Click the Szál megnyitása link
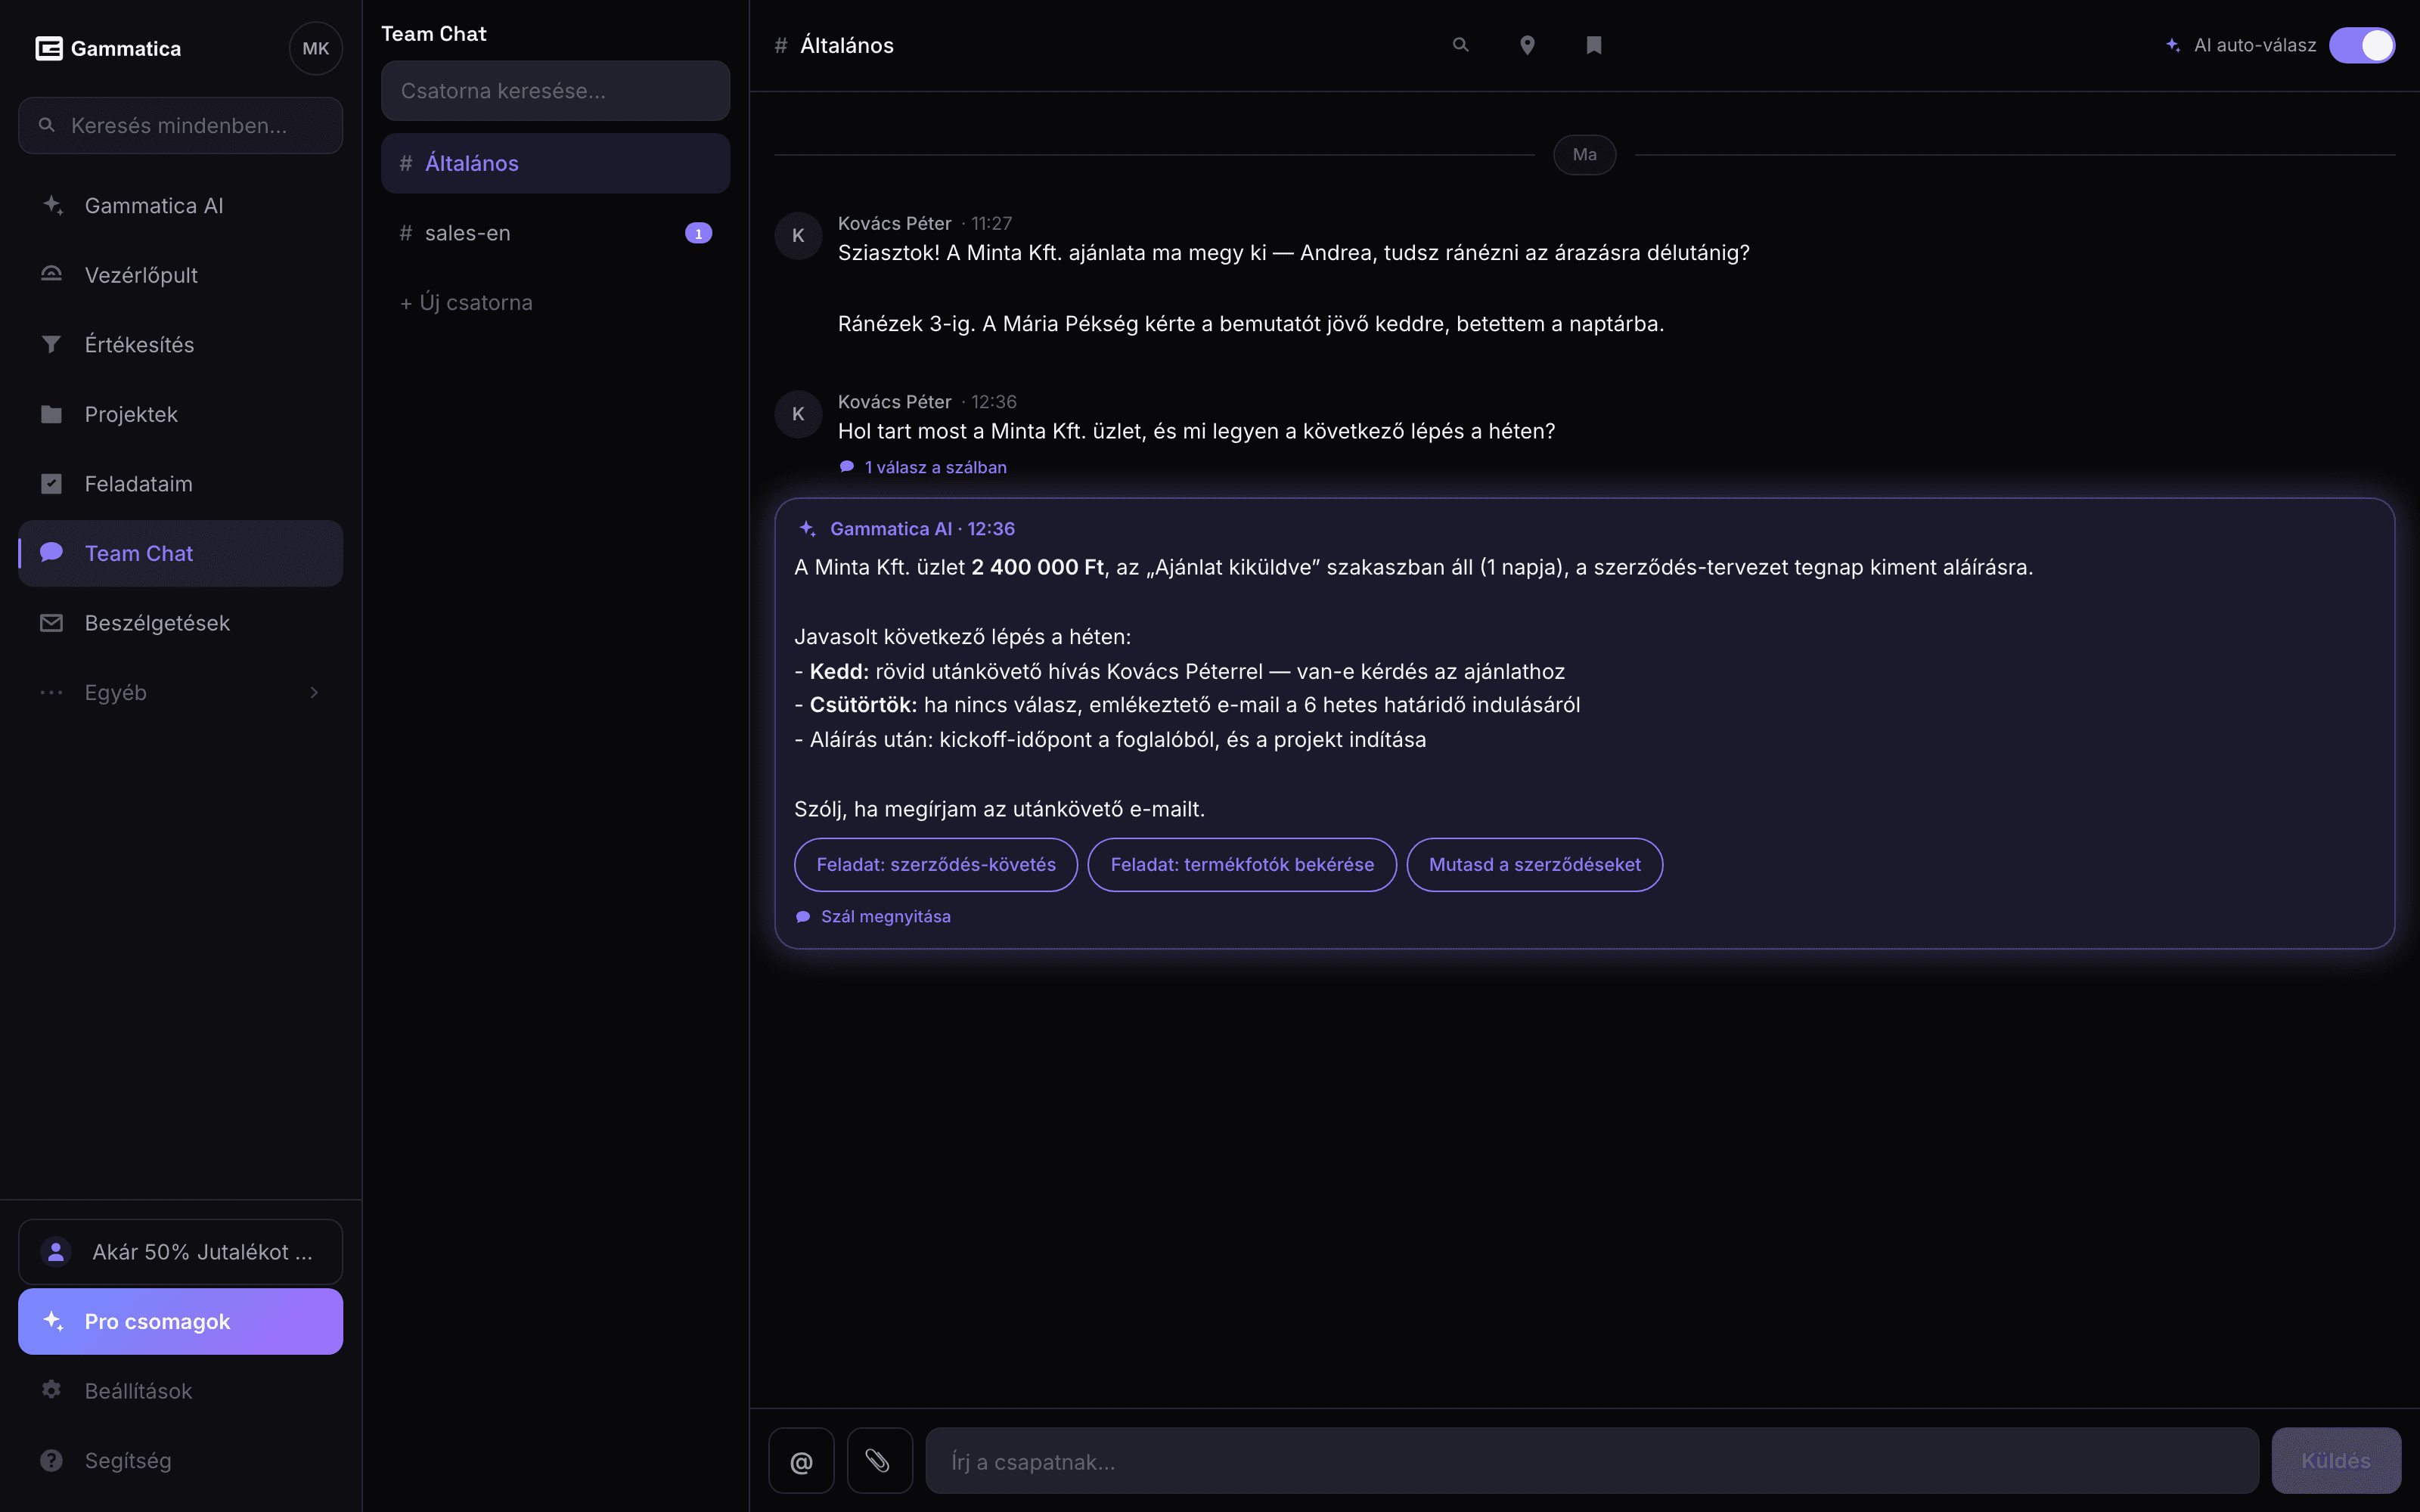This screenshot has width=2420, height=1512. [873, 917]
